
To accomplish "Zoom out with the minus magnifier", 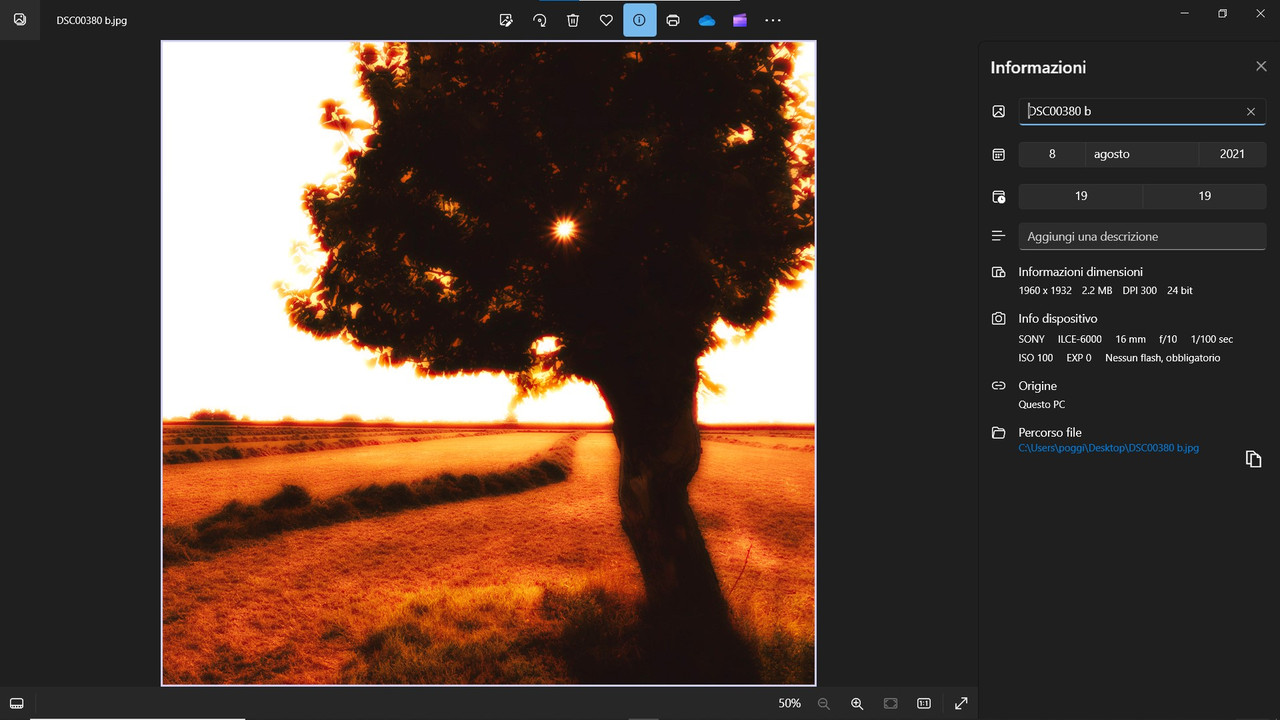I will tap(824, 703).
